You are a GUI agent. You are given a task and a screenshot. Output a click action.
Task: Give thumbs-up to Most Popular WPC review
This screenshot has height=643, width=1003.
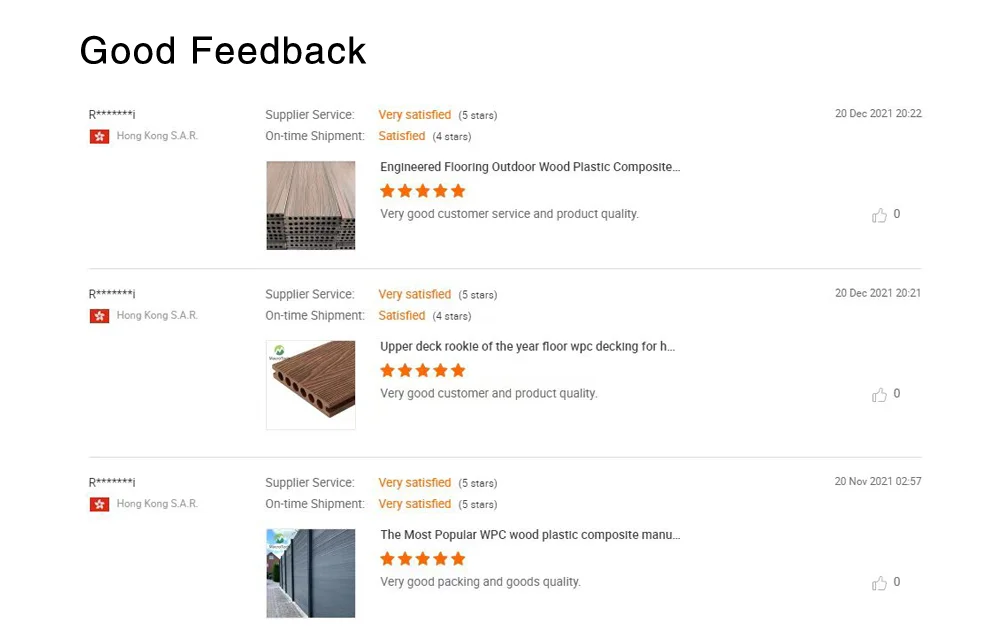click(880, 583)
